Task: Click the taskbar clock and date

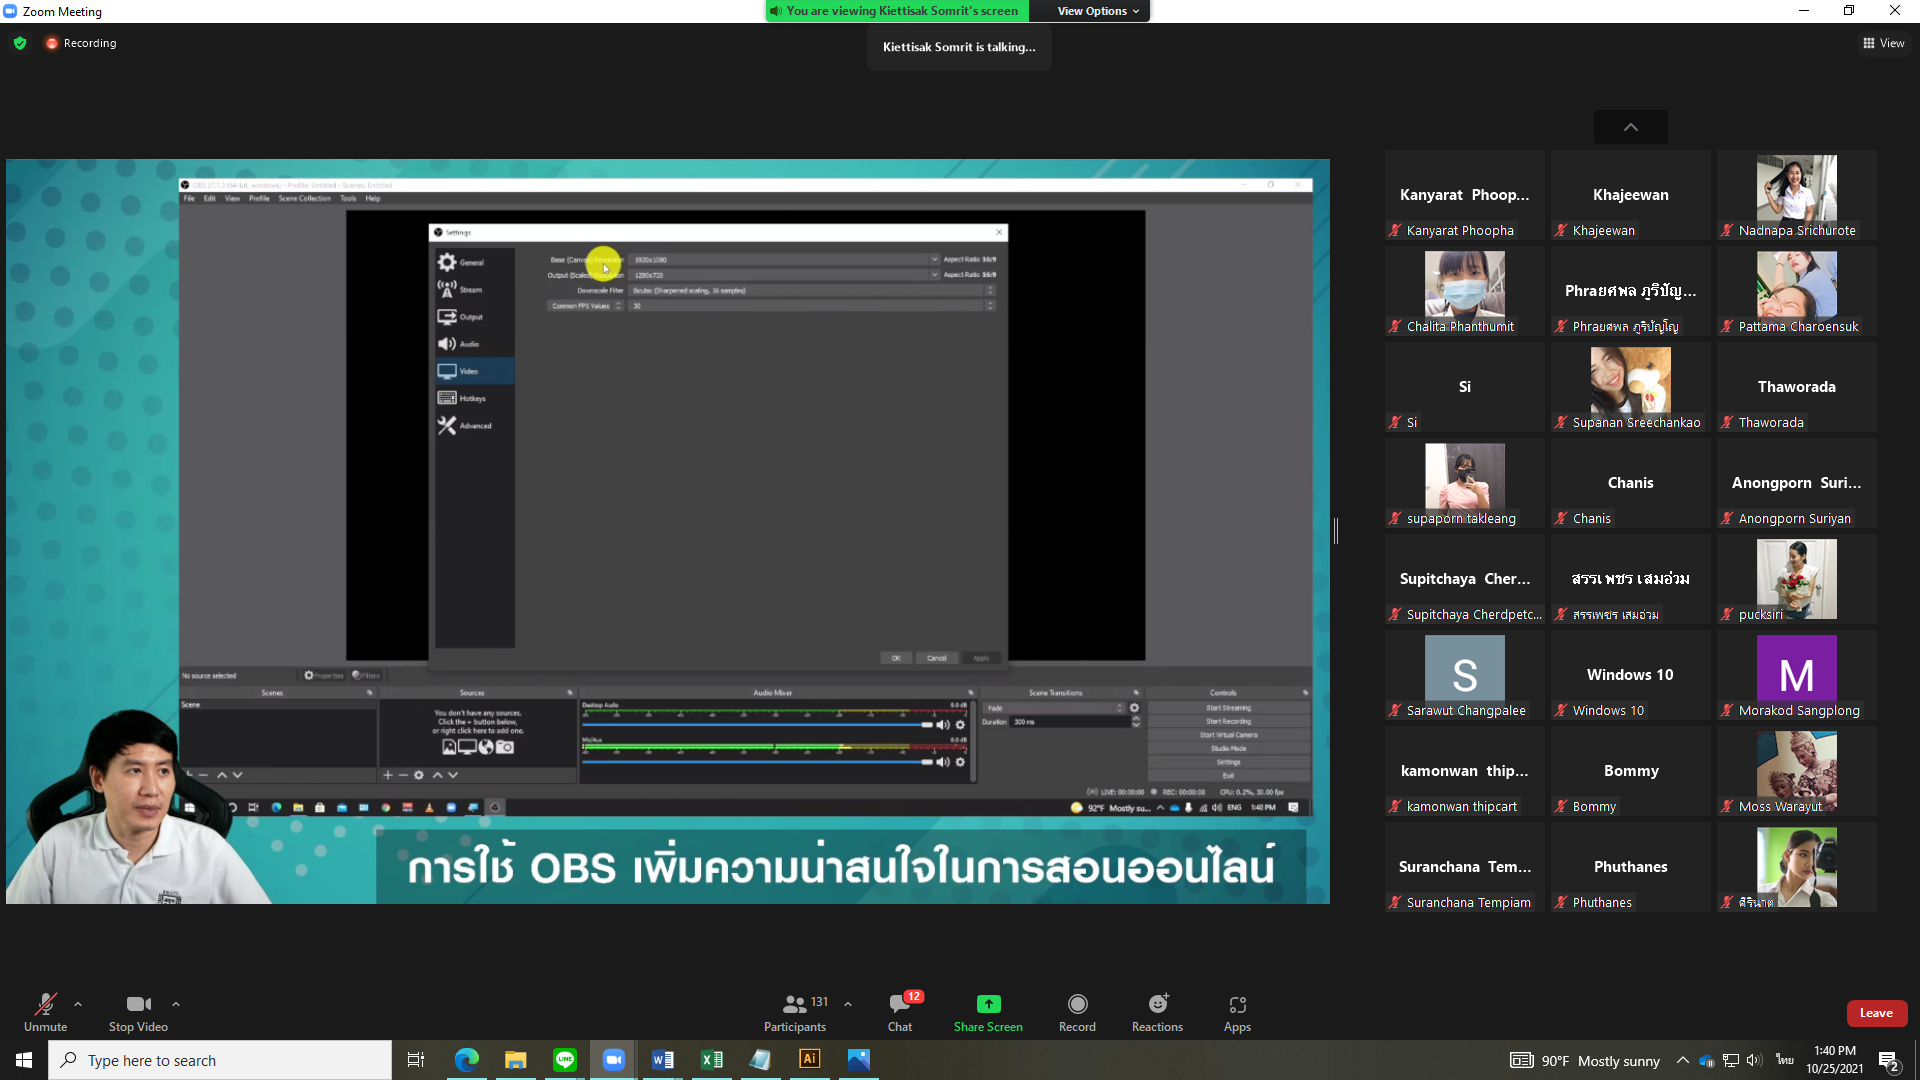Action: (1835, 1060)
